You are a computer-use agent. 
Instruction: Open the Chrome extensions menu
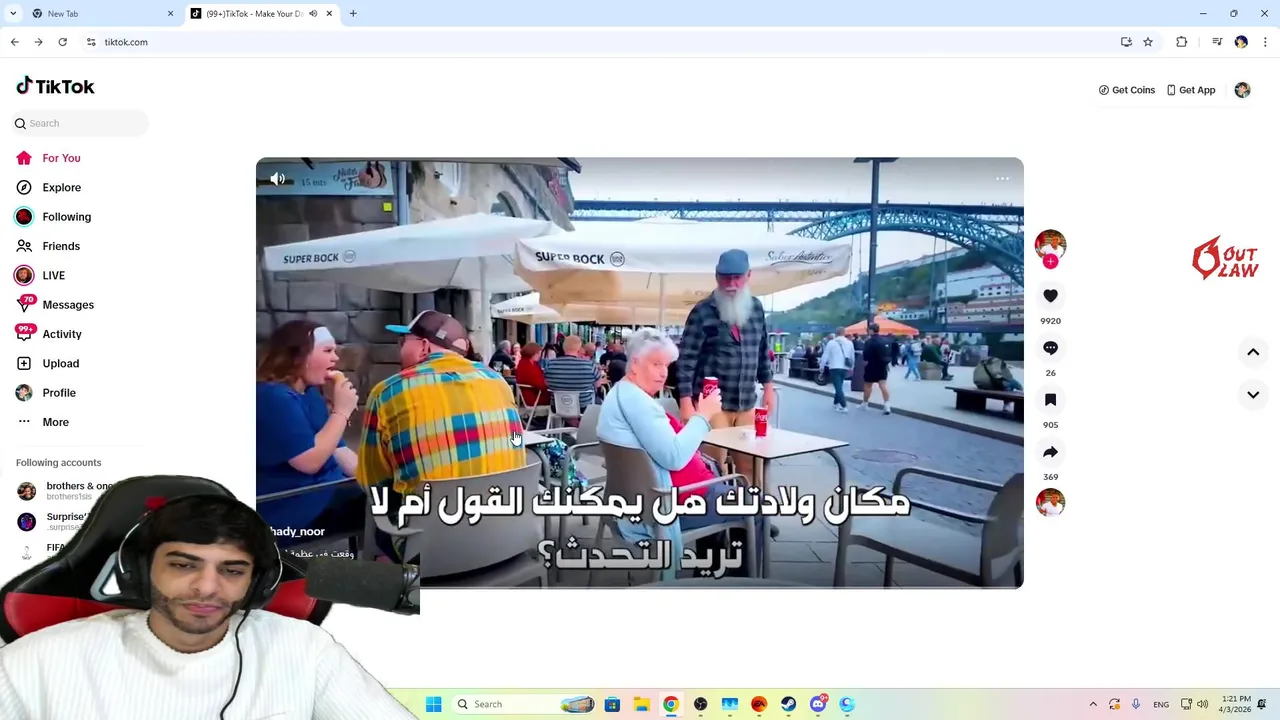(1182, 42)
